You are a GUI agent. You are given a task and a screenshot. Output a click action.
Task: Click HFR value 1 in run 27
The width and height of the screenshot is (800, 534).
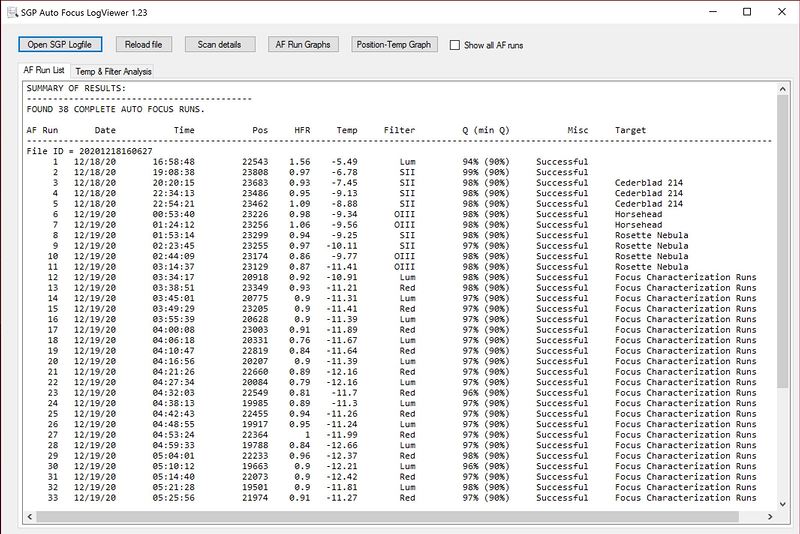(307, 435)
